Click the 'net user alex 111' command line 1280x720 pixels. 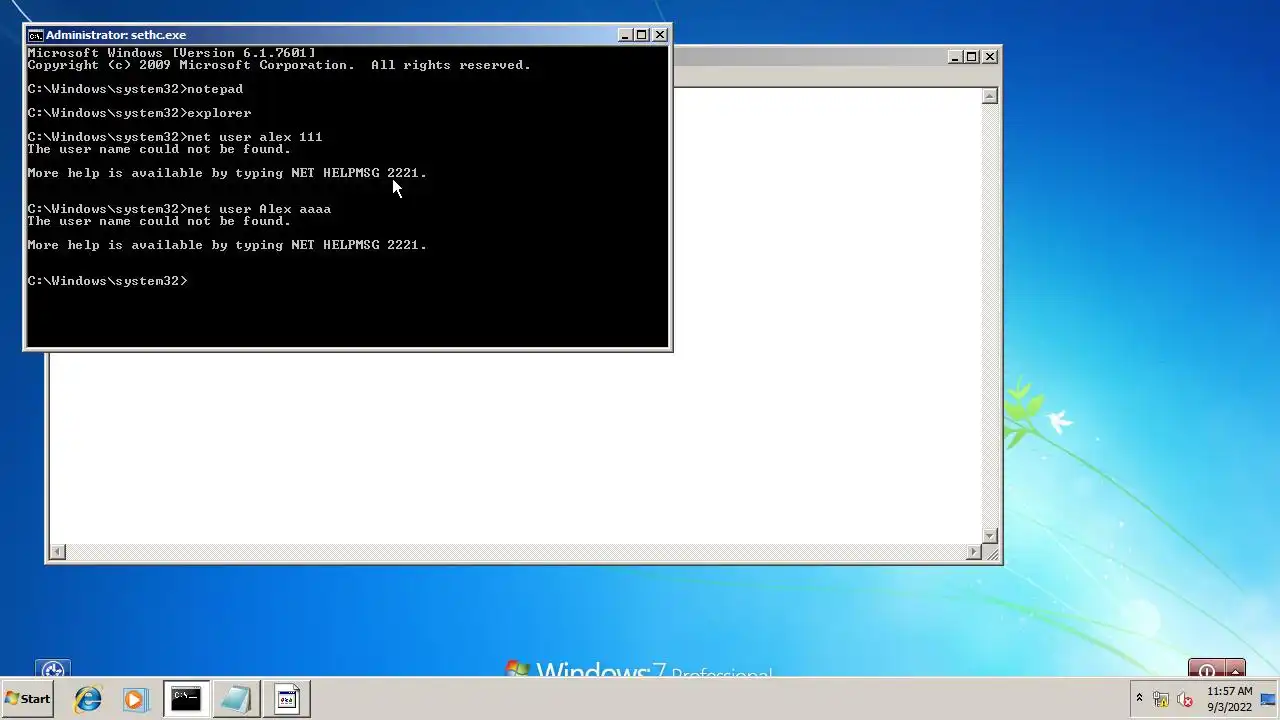pos(175,137)
